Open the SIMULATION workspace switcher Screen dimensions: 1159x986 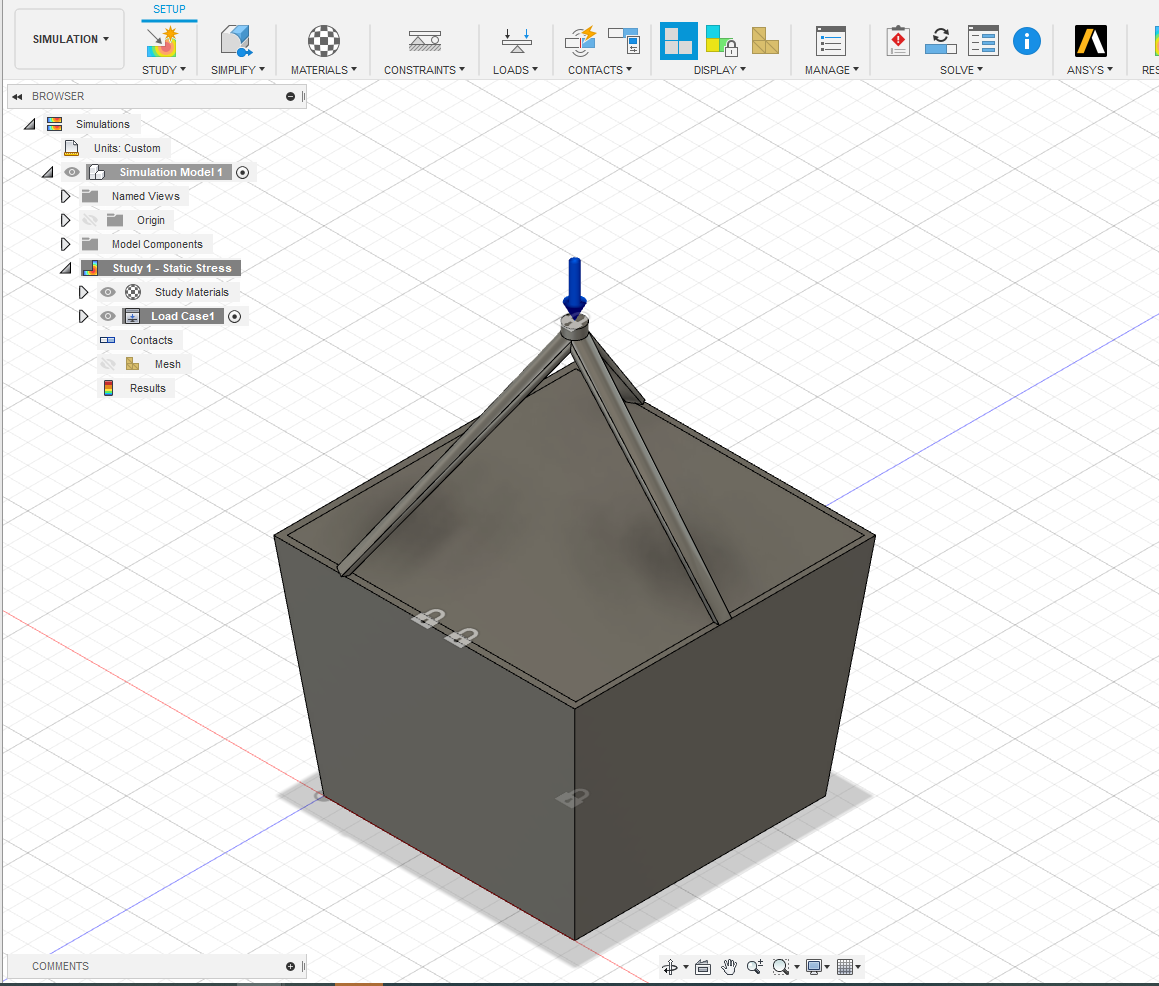(69, 38)
